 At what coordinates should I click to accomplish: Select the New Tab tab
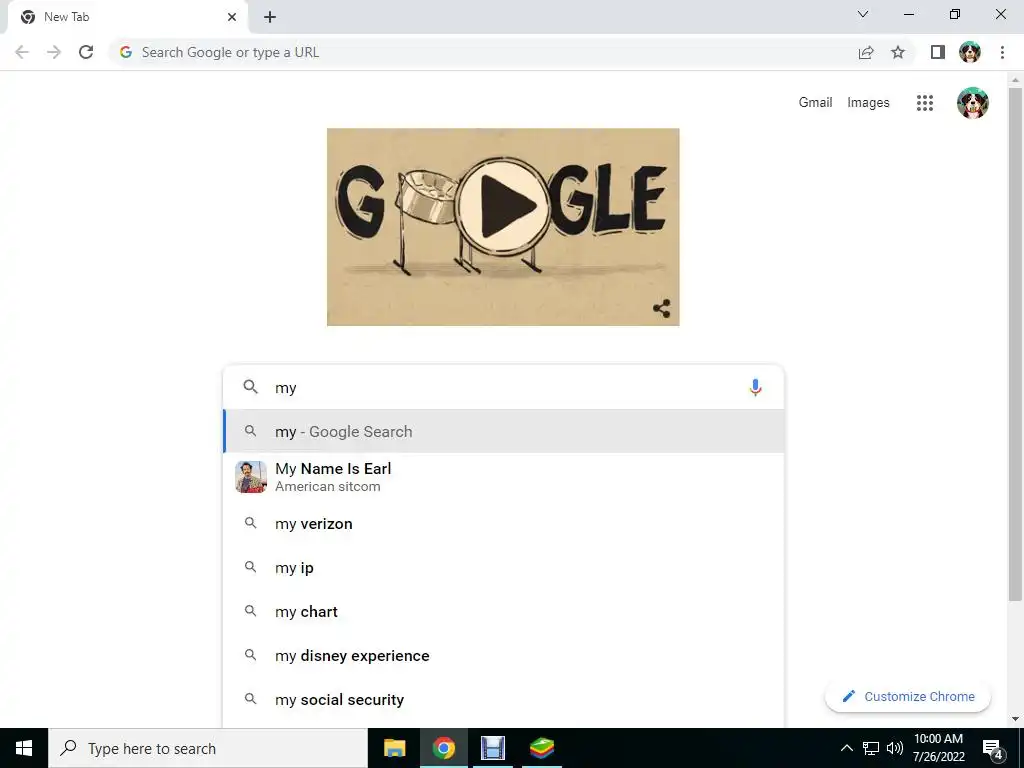click(x=127, y=18)
